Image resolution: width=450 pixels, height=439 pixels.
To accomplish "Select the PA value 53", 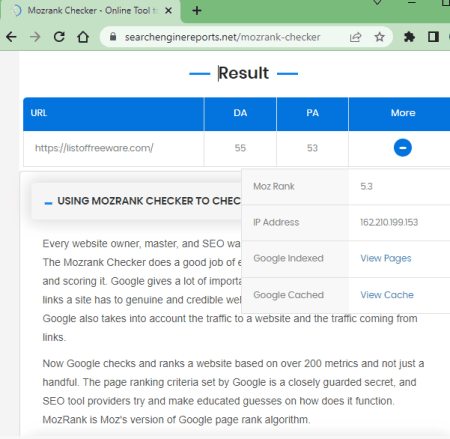I will coord(312,148).
